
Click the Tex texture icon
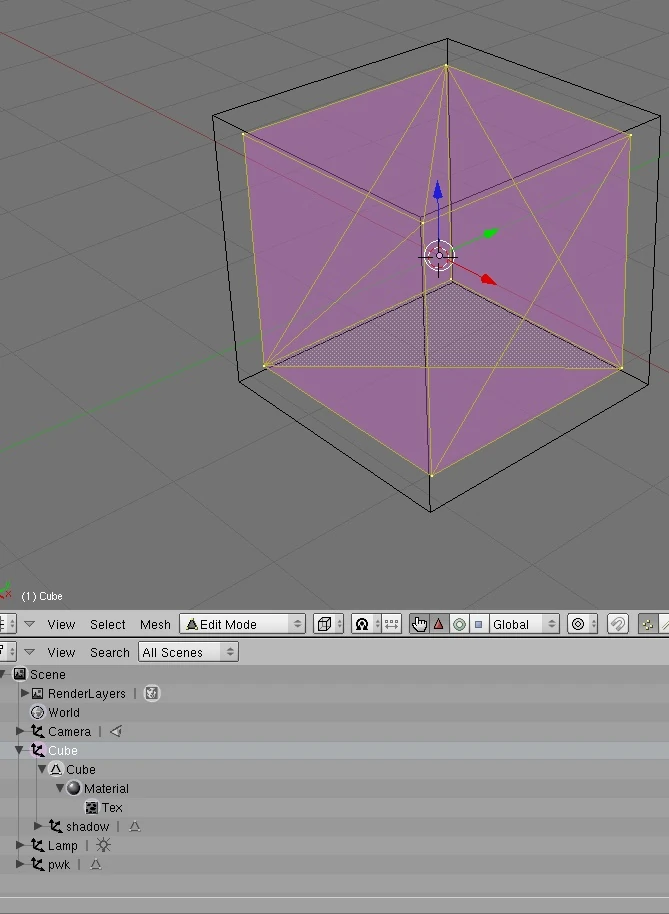coord(91,807)
